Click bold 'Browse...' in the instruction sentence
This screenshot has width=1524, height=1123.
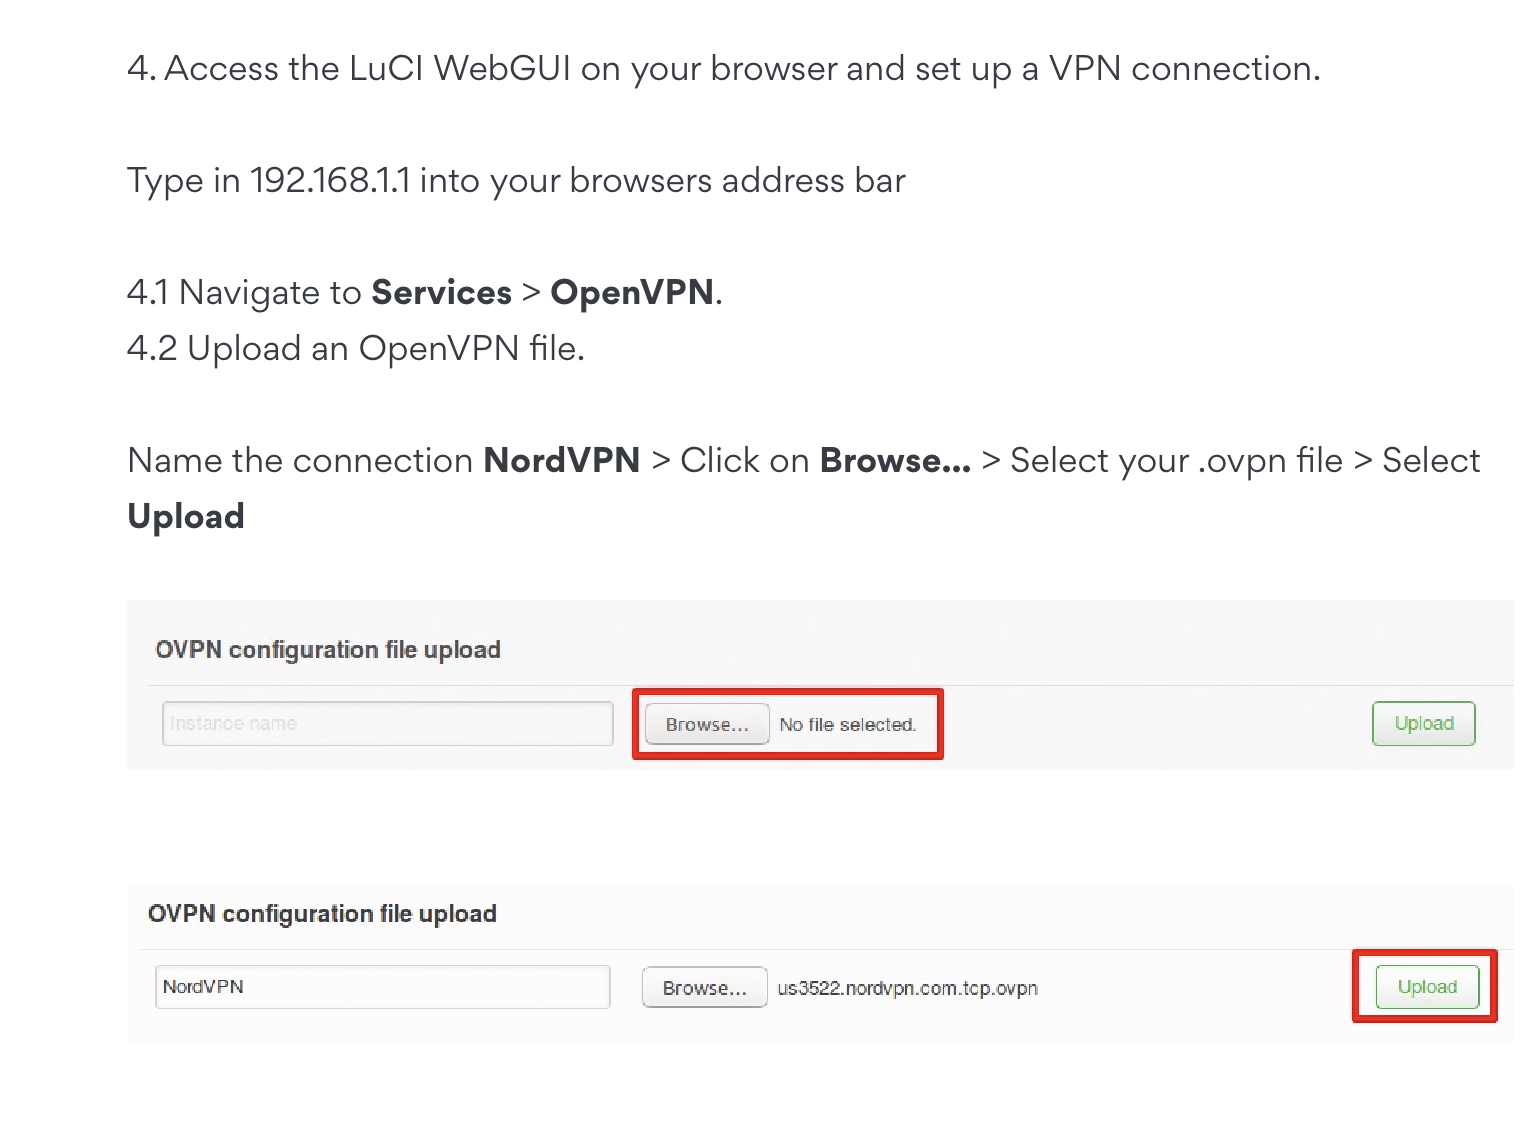coord(895,460)
